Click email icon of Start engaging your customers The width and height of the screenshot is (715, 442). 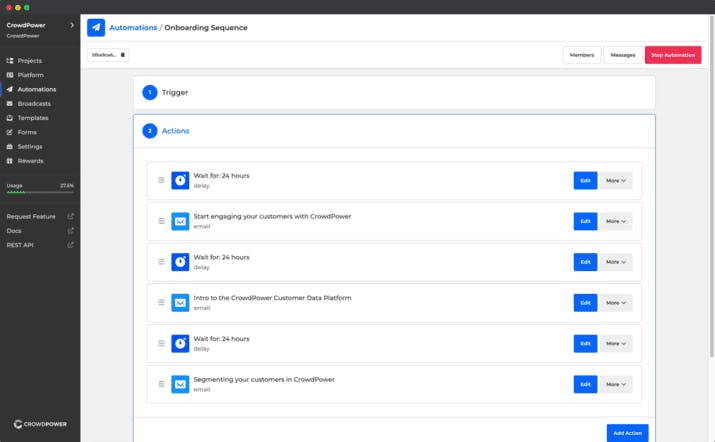pos(180,221)
